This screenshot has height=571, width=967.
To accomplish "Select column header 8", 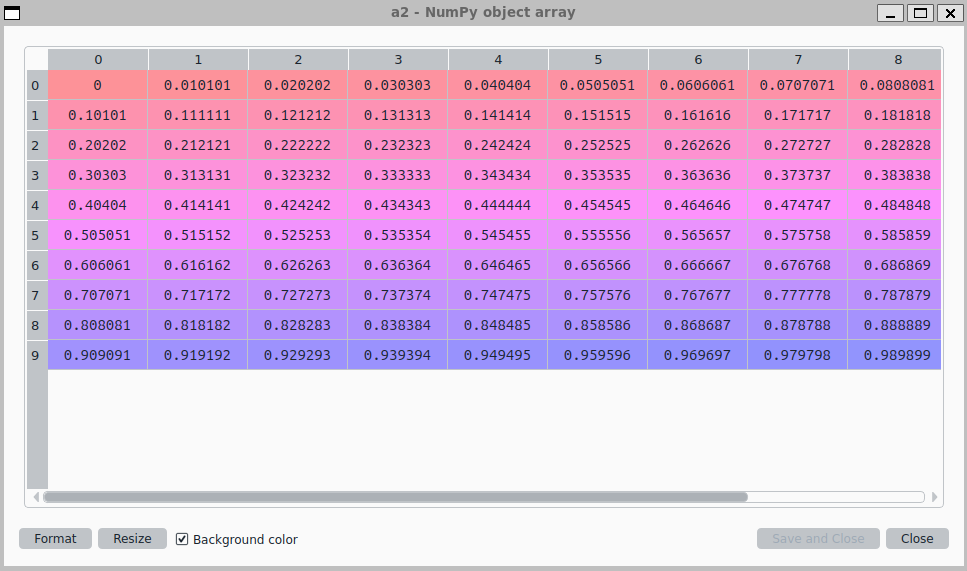I will click(895, 59).
